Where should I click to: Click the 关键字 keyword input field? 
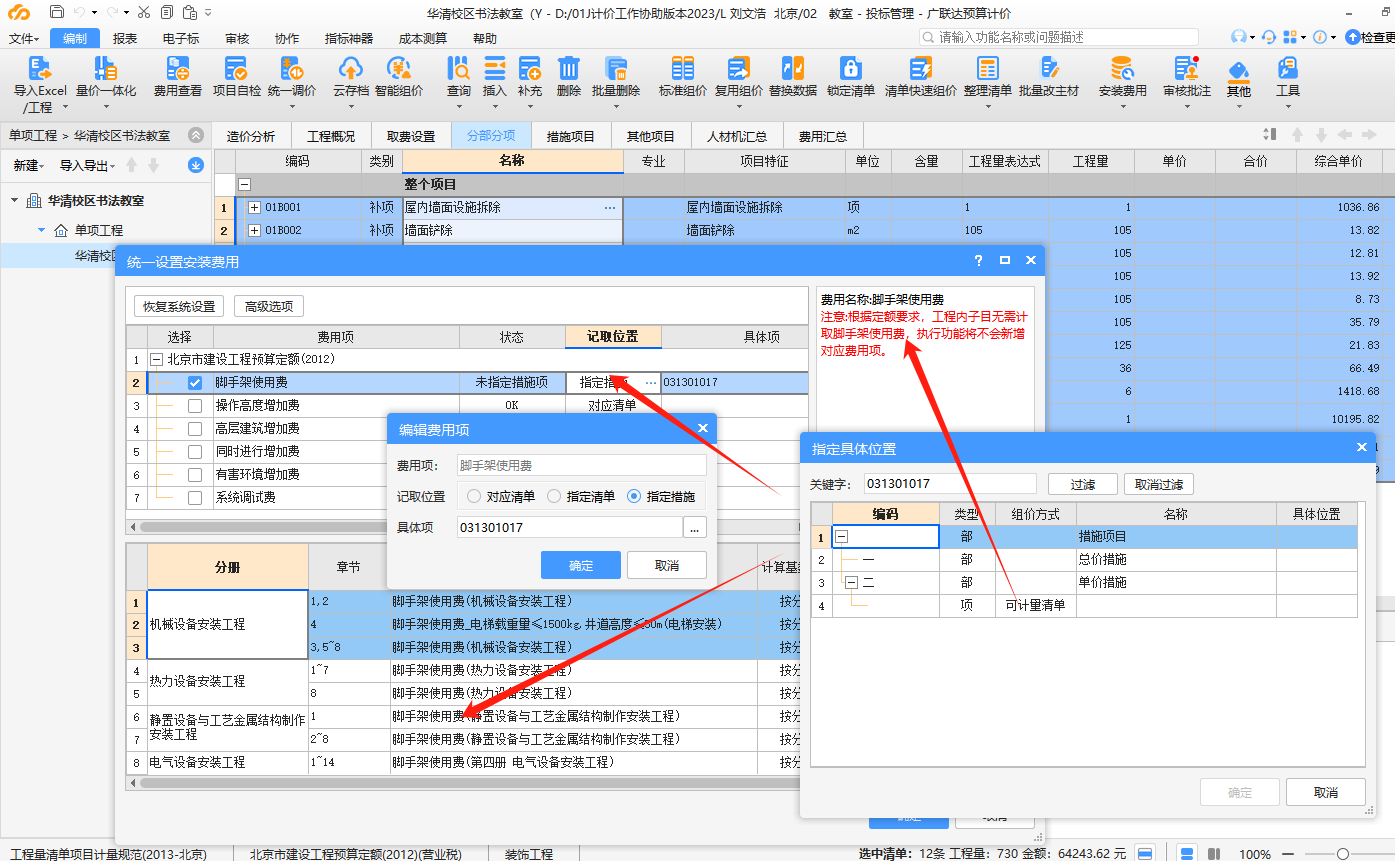(x=950, y=484)
